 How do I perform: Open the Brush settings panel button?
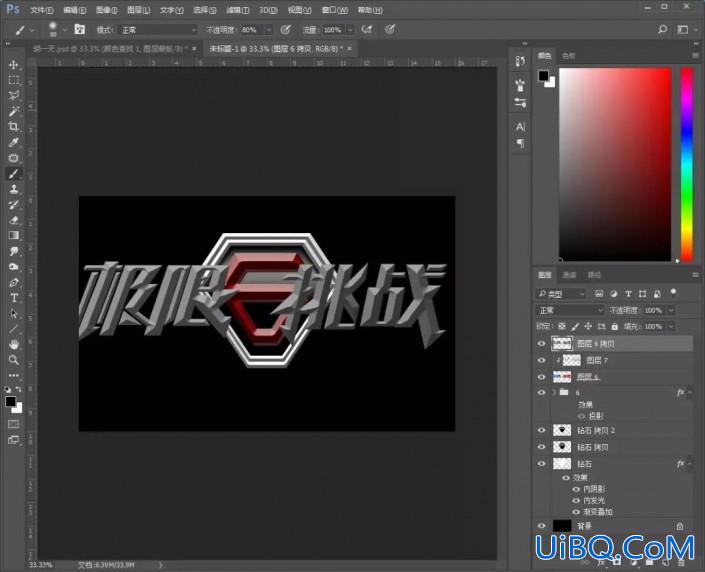(80, 30)
